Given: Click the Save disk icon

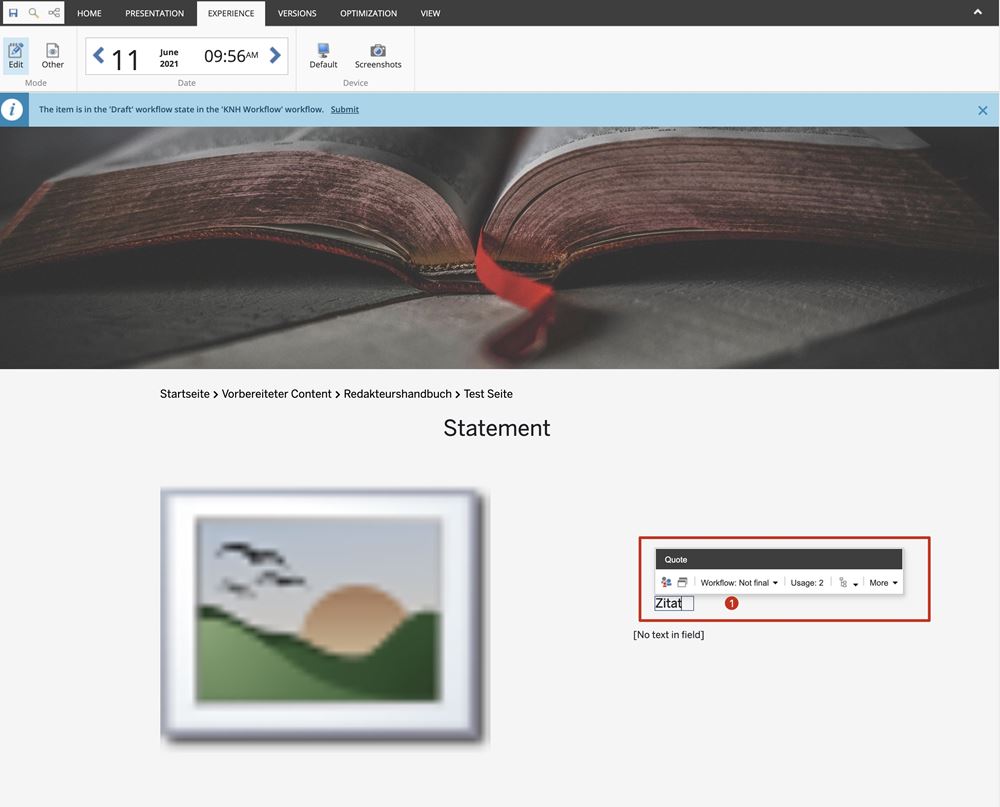Looking at the screenshot, I should point(13,13).
